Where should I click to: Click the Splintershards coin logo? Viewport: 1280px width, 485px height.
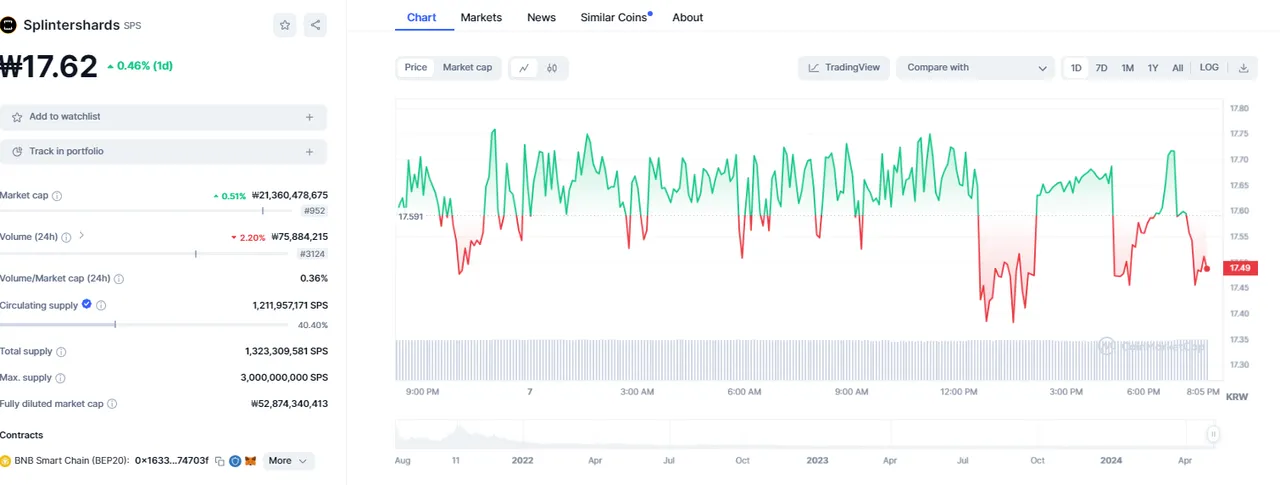click(9, 25)
